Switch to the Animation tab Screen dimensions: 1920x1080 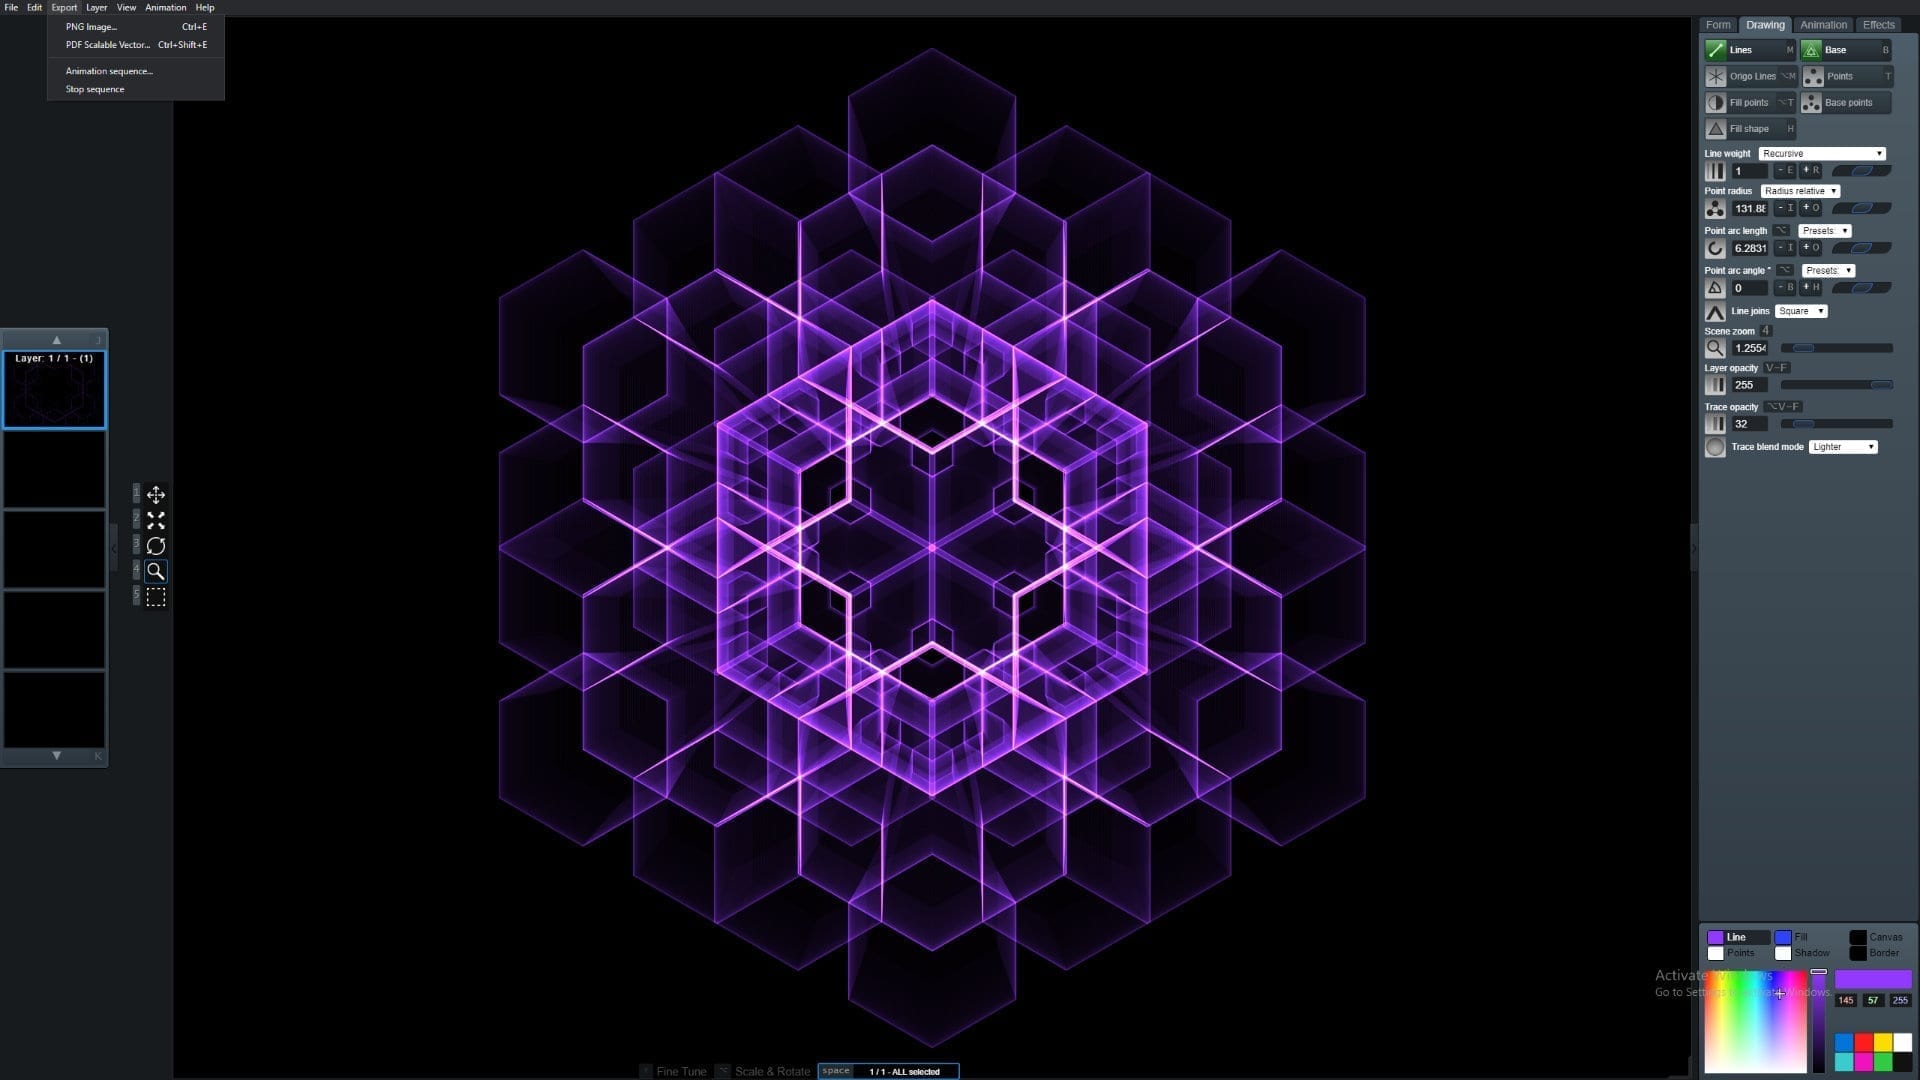pyautogui.click(x=1823, y=25)
